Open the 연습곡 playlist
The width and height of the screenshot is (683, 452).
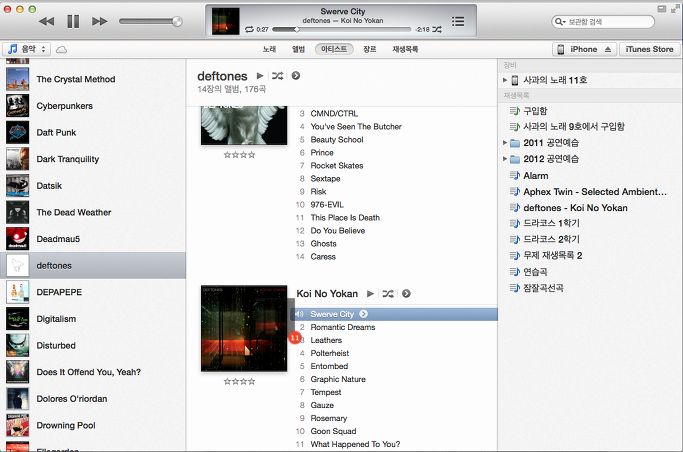point(535,272)
